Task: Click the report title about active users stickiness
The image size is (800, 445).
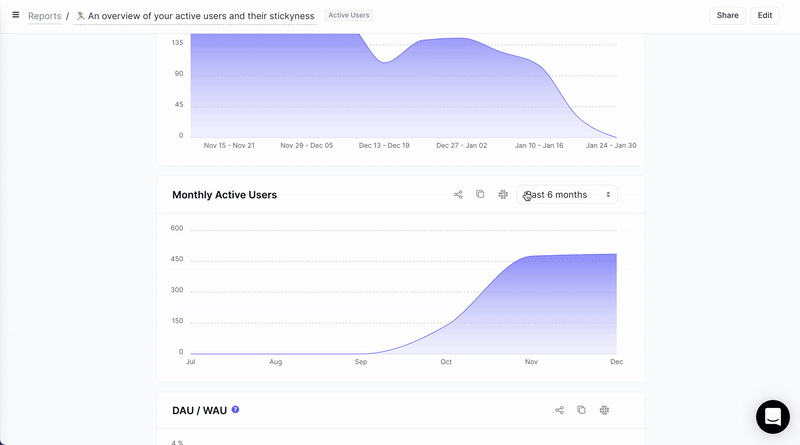Action: [x=200, y=16]
